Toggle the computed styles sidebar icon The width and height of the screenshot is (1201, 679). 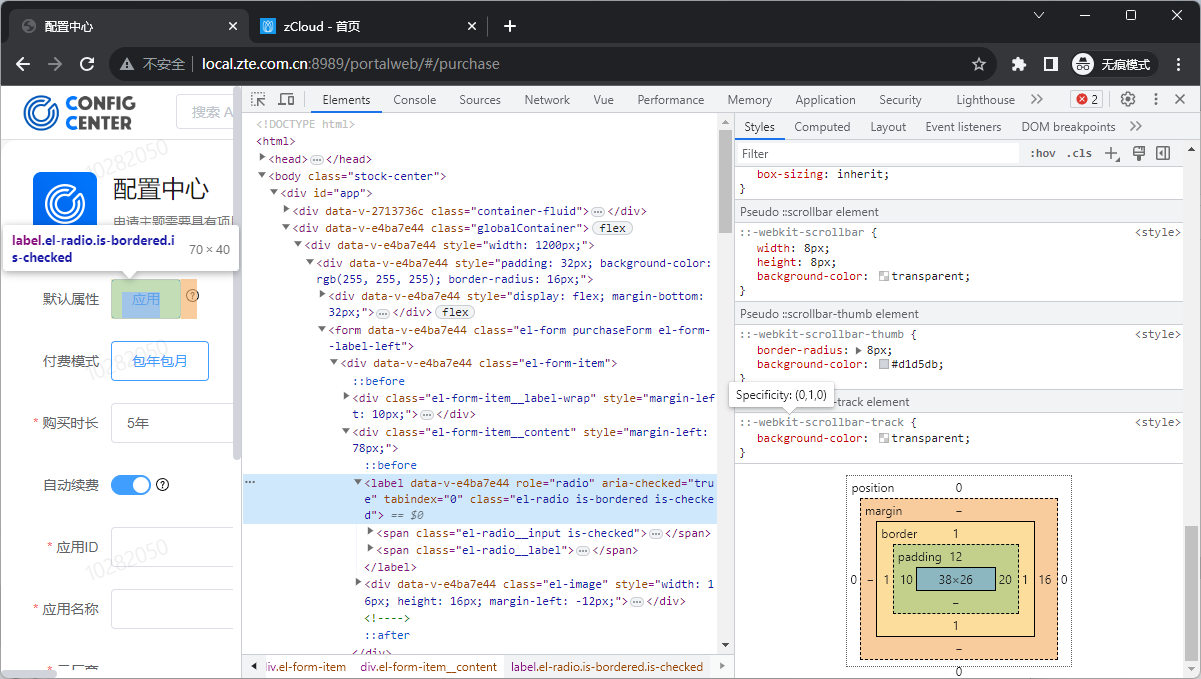click(1163, 153)
